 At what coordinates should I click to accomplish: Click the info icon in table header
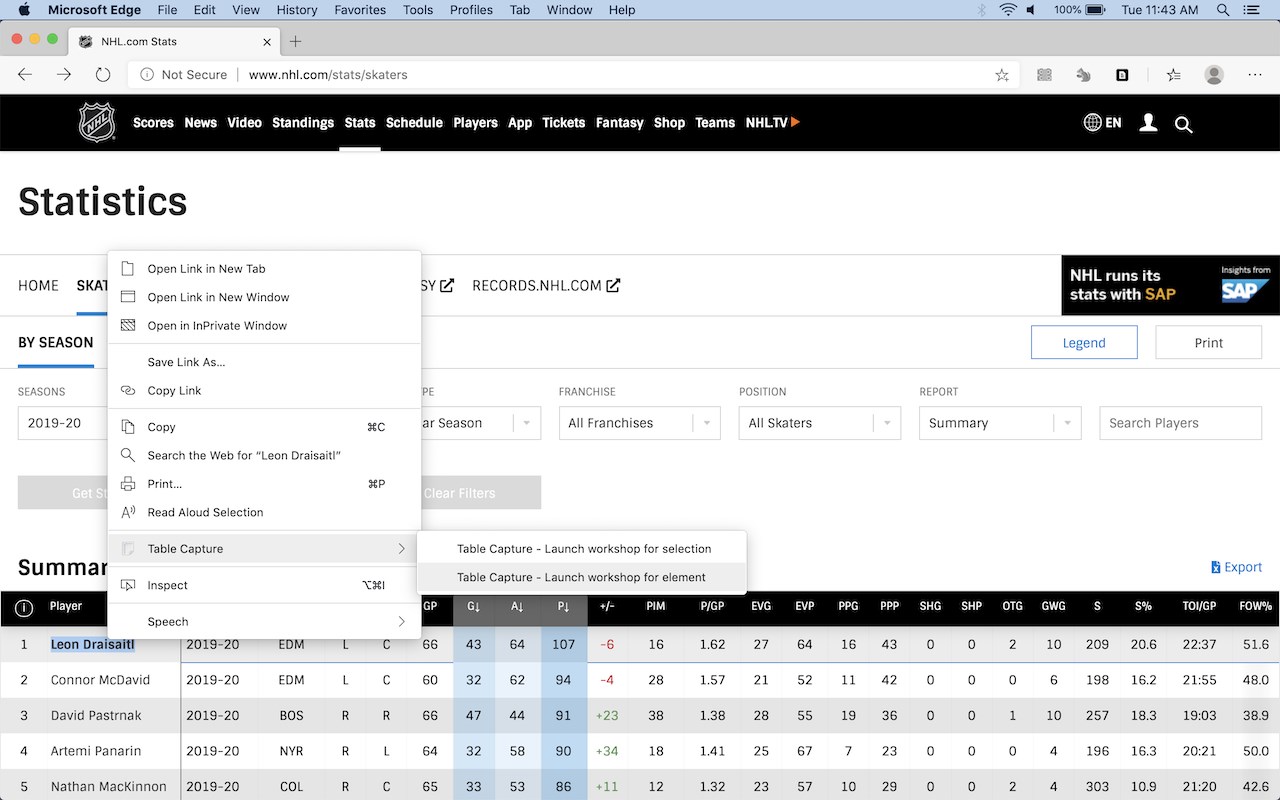coord(24,607)
